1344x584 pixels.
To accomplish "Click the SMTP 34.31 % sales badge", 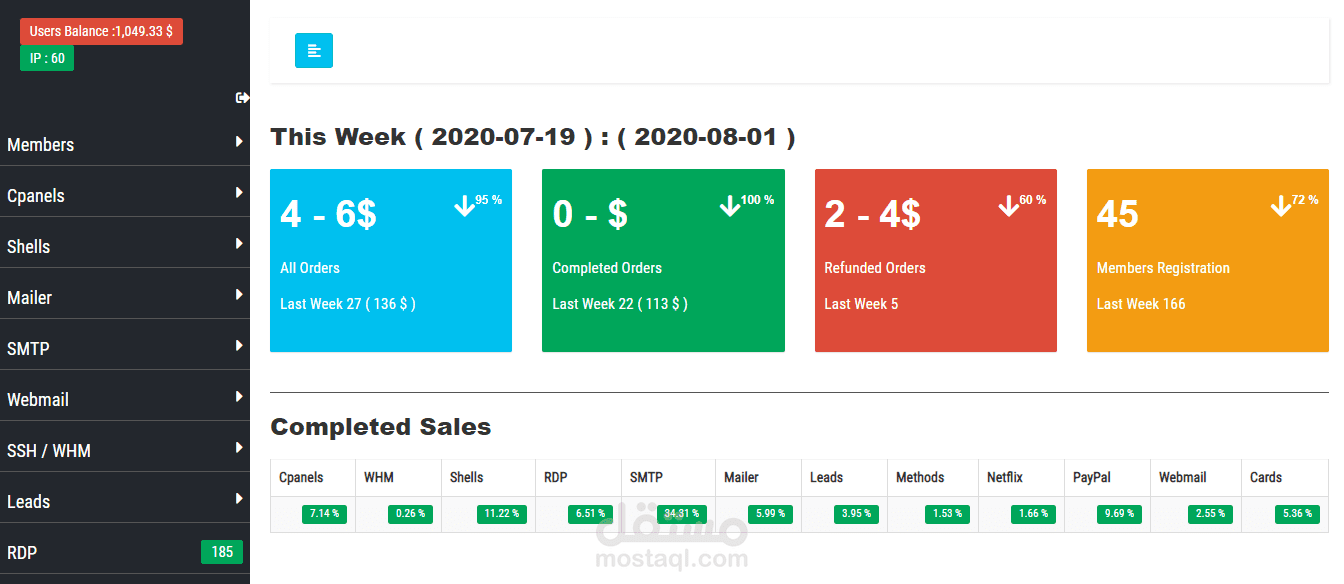I will point(682,514).
